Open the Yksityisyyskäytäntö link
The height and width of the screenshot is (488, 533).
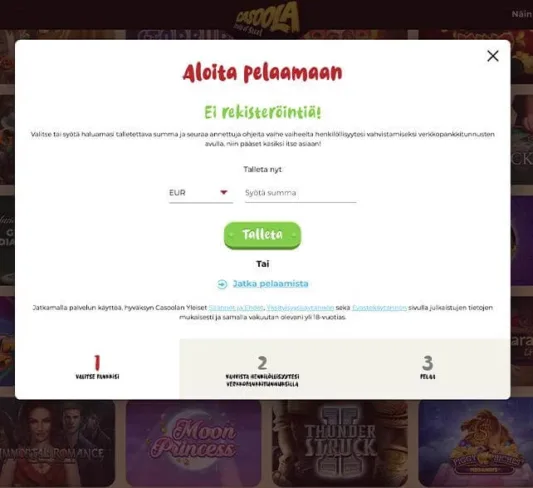(300, 308)
